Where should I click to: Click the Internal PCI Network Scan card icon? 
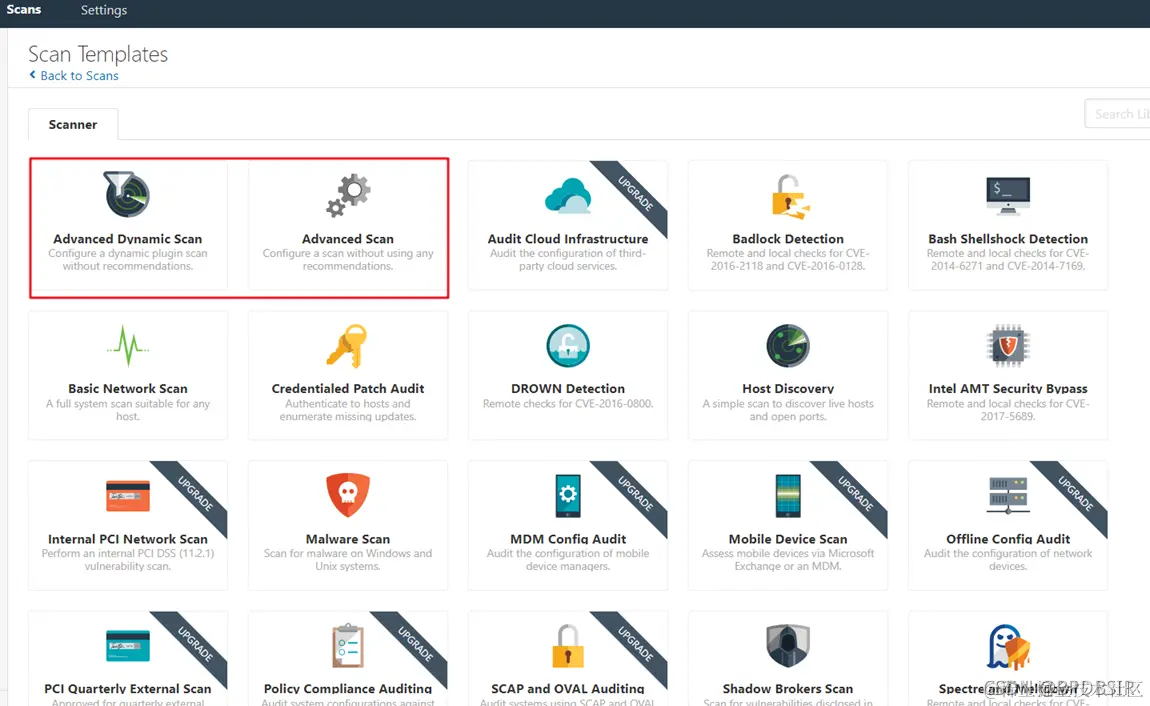(x=128, y=496)
